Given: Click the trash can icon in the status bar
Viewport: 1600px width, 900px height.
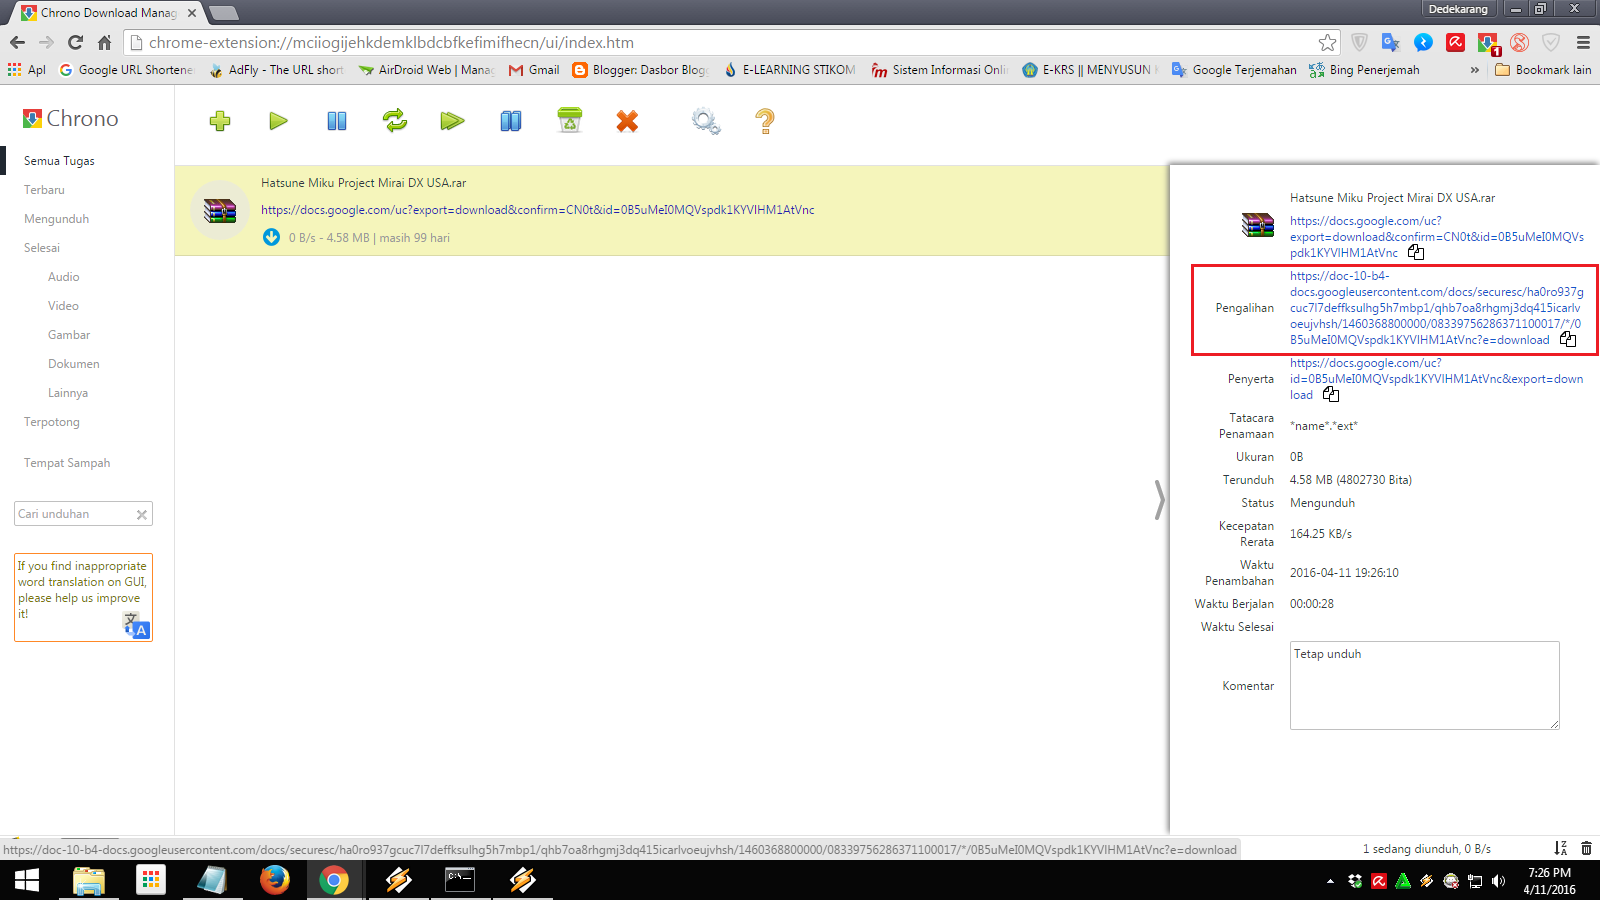Looking at the screenshot, I should (x=1586, y=848).
